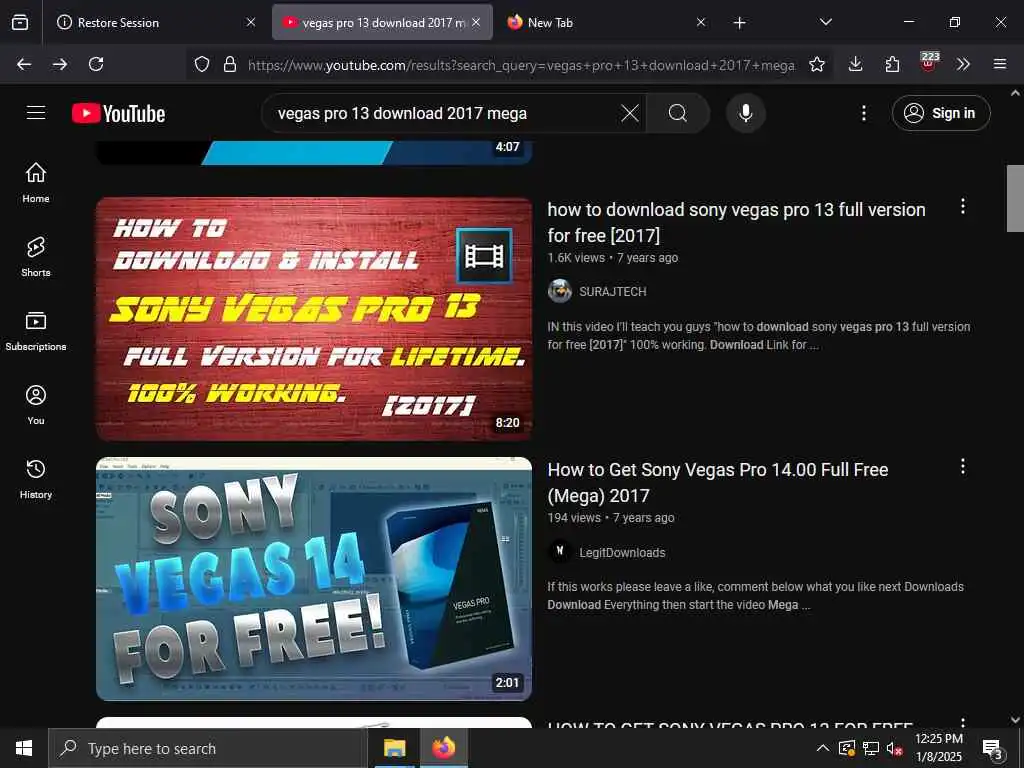Go to Home in the sidebar
Viewport: 1024px width, 768px height.
[x=36, y=182]
